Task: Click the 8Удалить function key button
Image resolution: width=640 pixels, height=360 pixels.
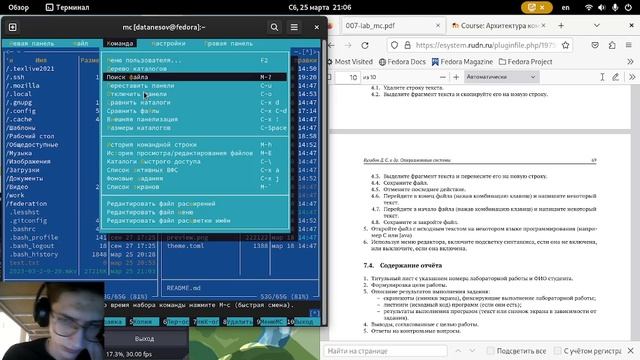Action: 238,322
